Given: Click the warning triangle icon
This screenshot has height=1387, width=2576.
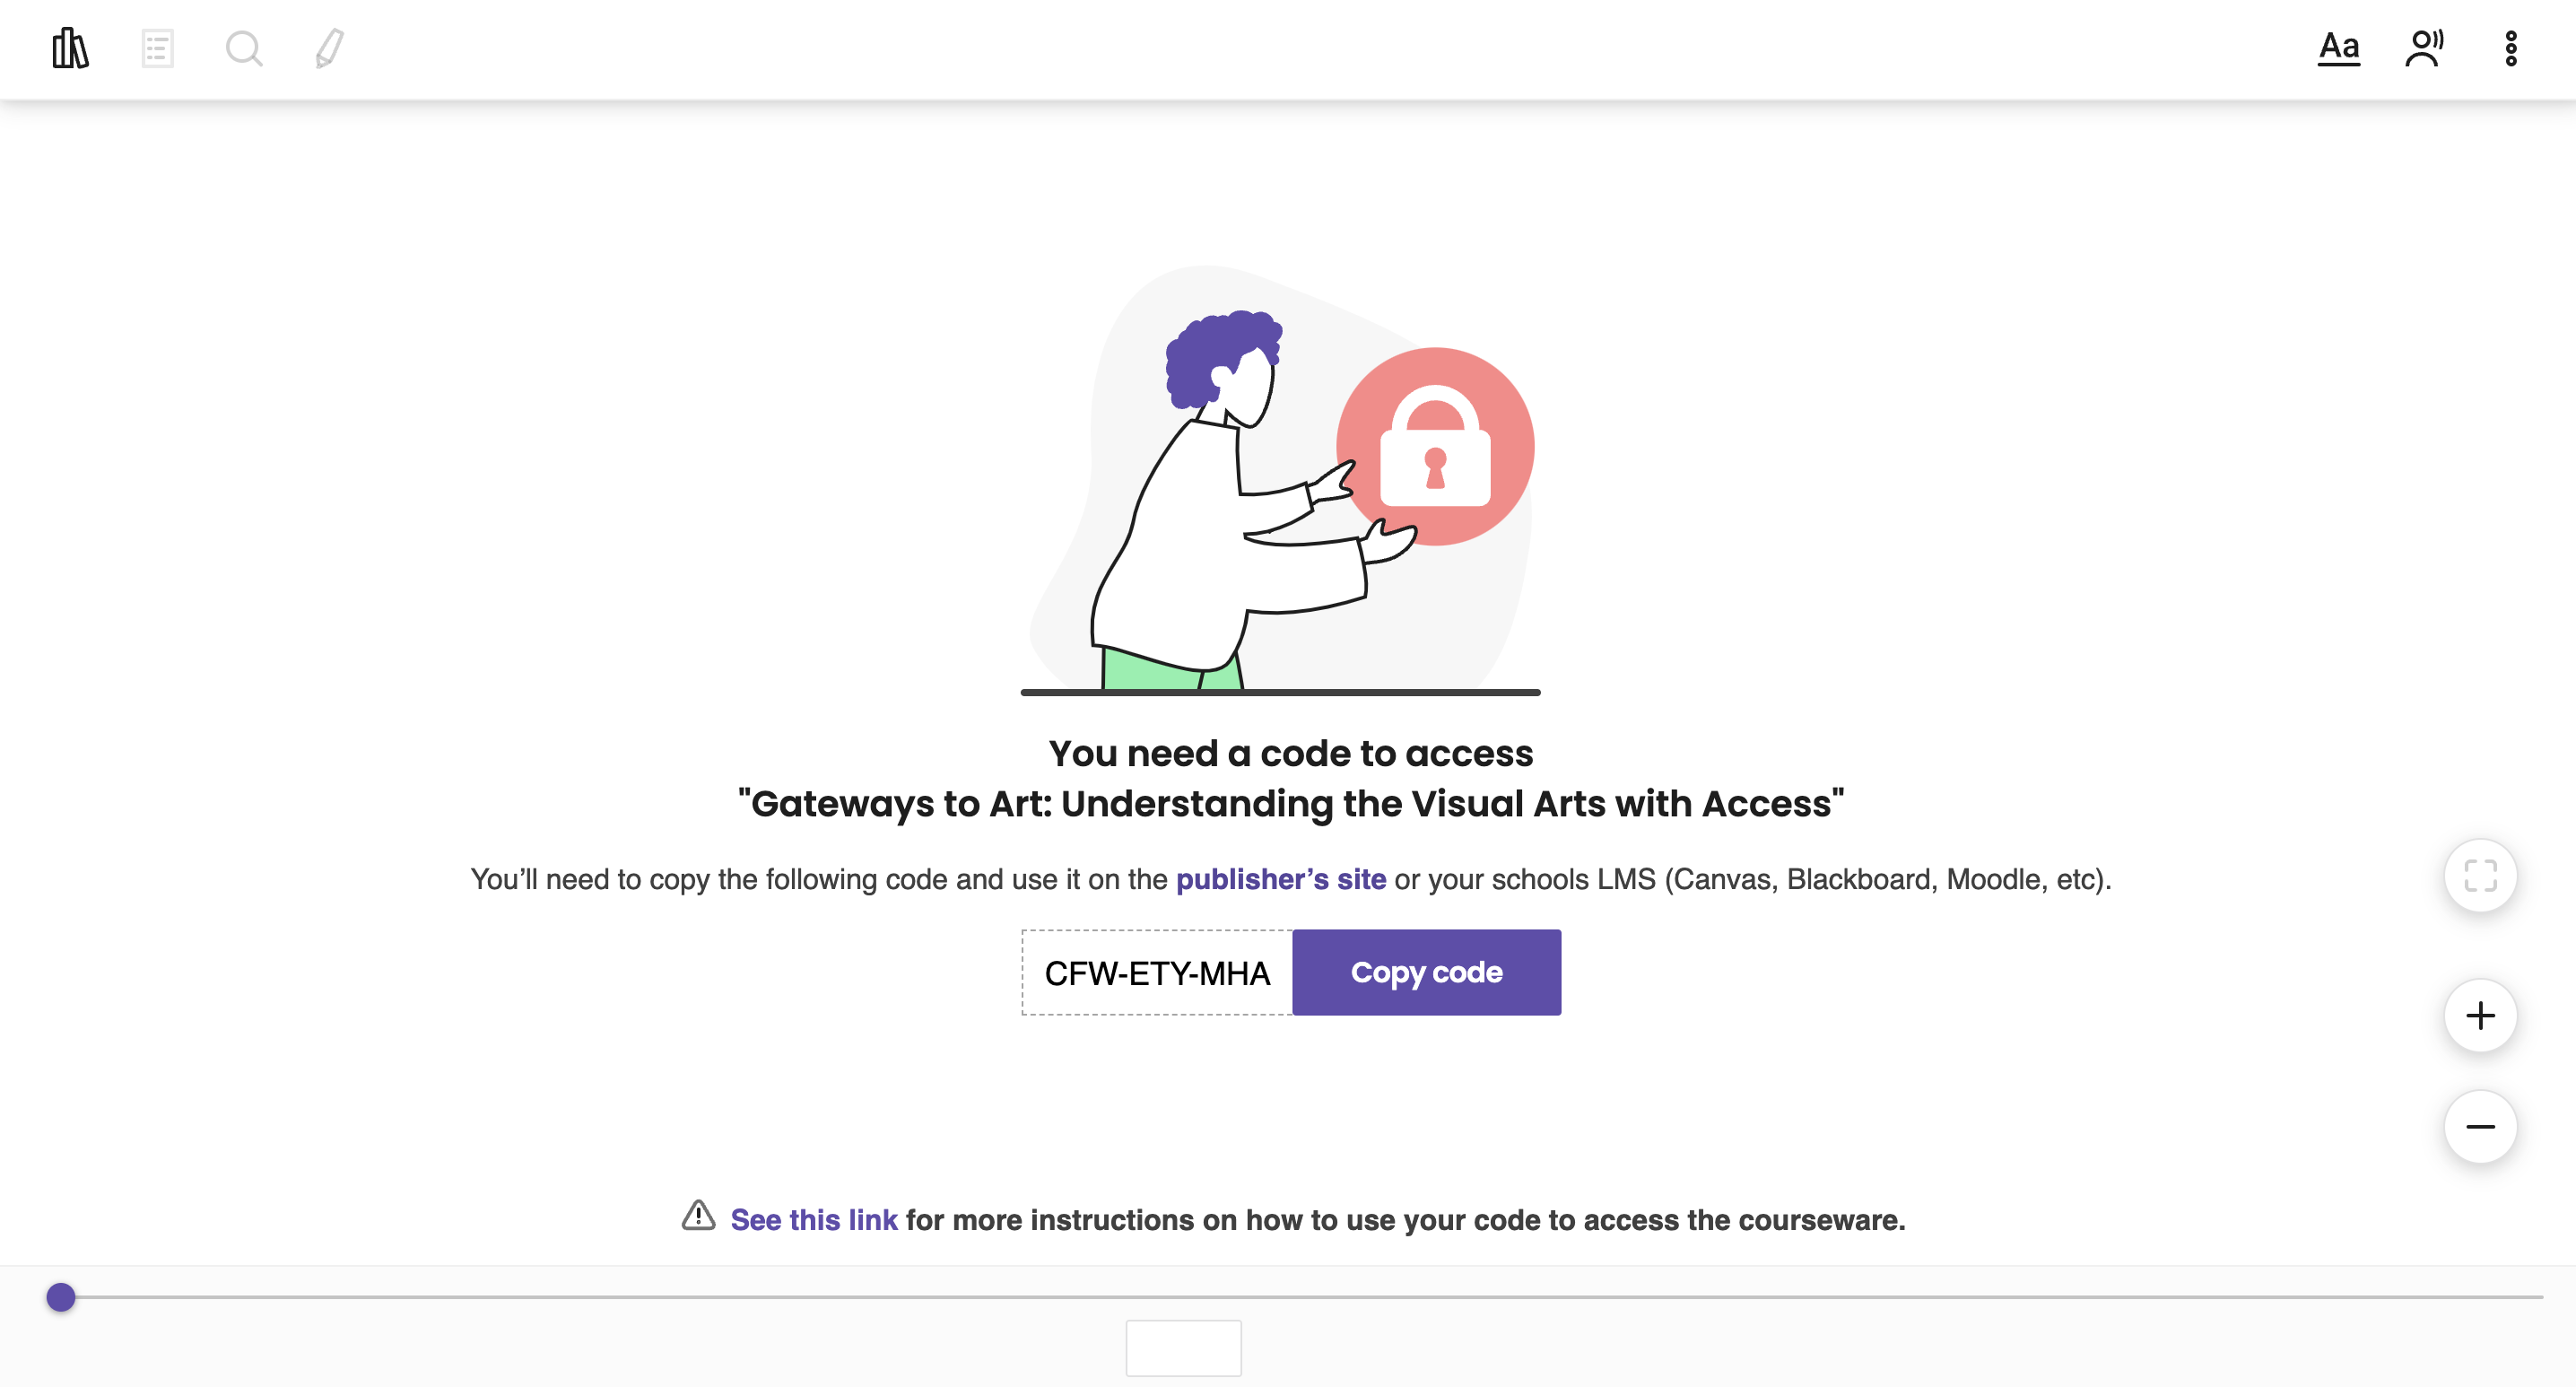Looking at the screenshot, I should pyautogui.click(x=698, y=1216).
